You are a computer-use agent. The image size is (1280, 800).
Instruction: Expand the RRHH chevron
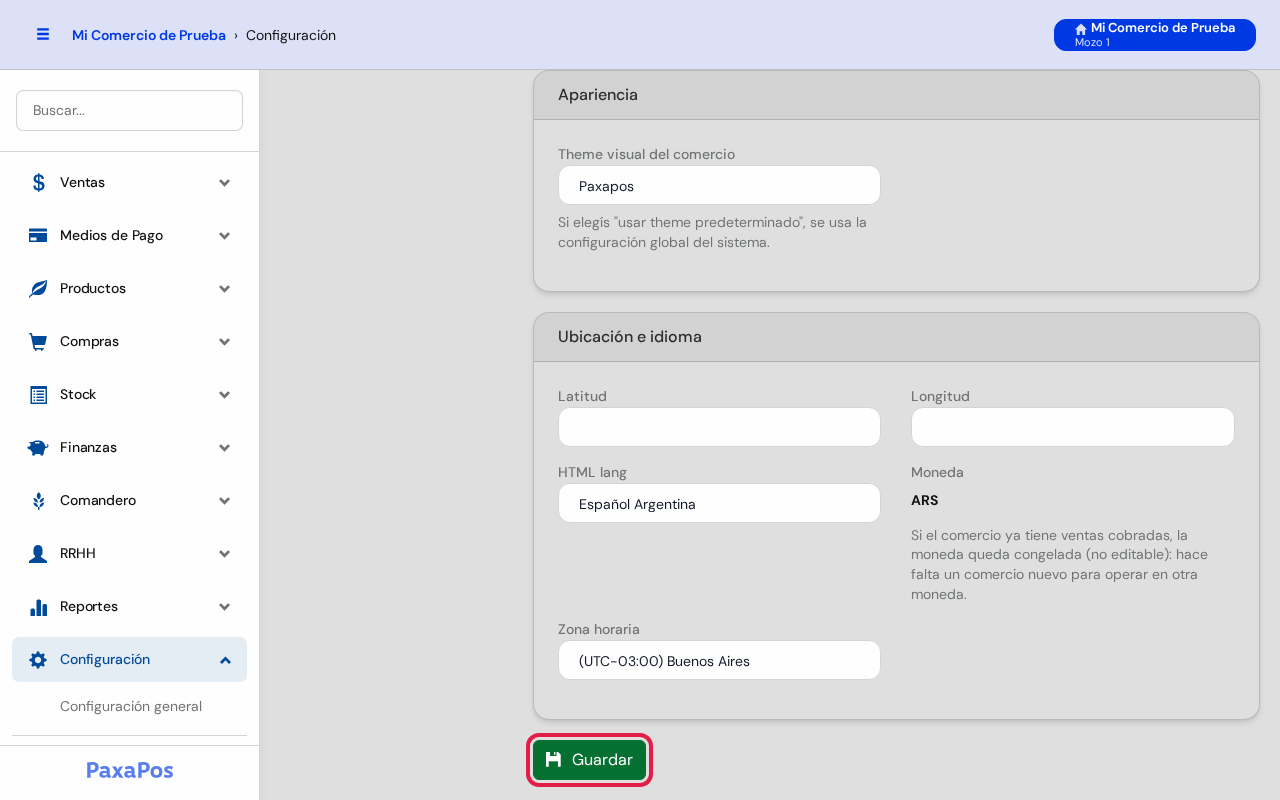click(225, 554)
